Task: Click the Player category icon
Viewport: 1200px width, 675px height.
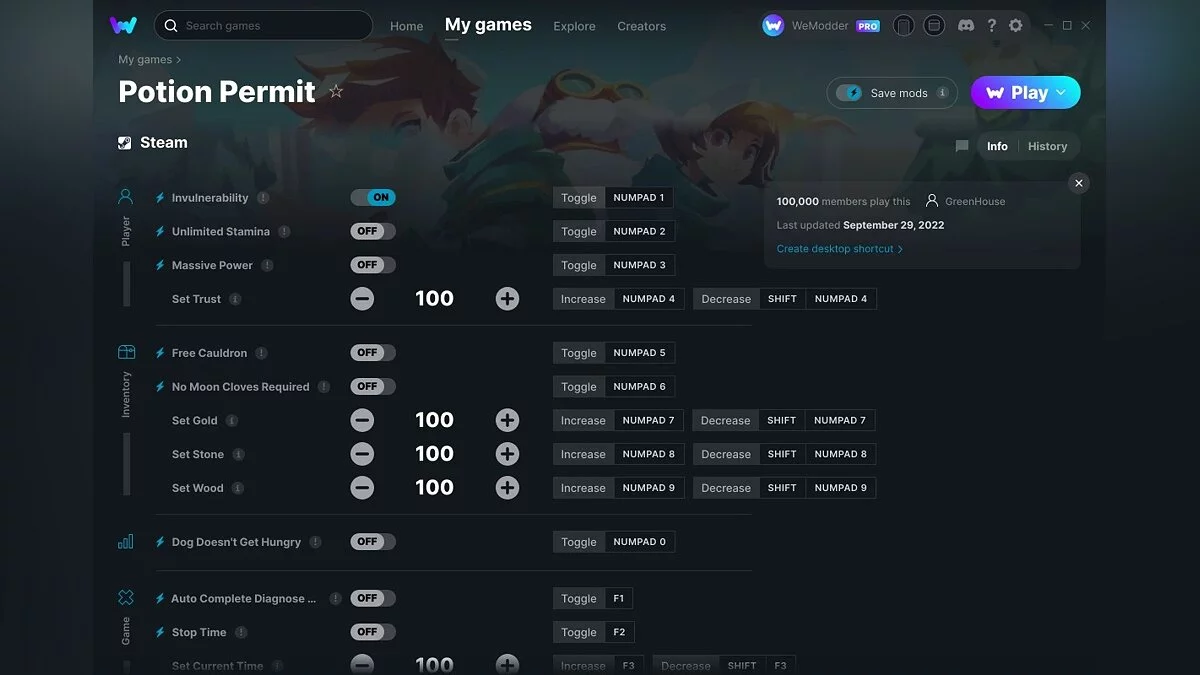Action: pos(126,197)
